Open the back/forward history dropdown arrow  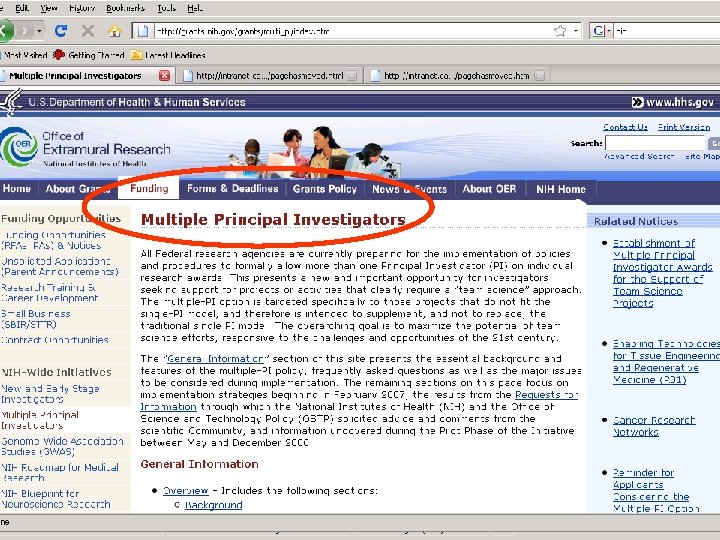point(40,31)
